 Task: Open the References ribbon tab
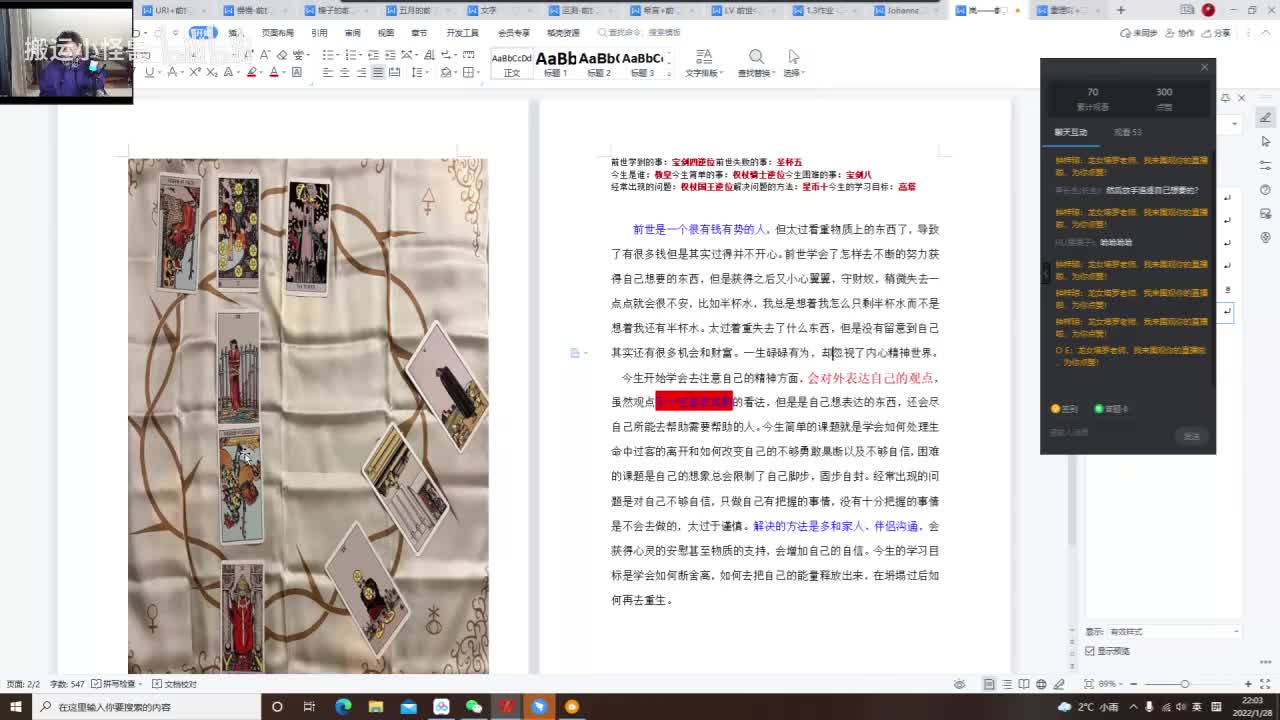319,33
